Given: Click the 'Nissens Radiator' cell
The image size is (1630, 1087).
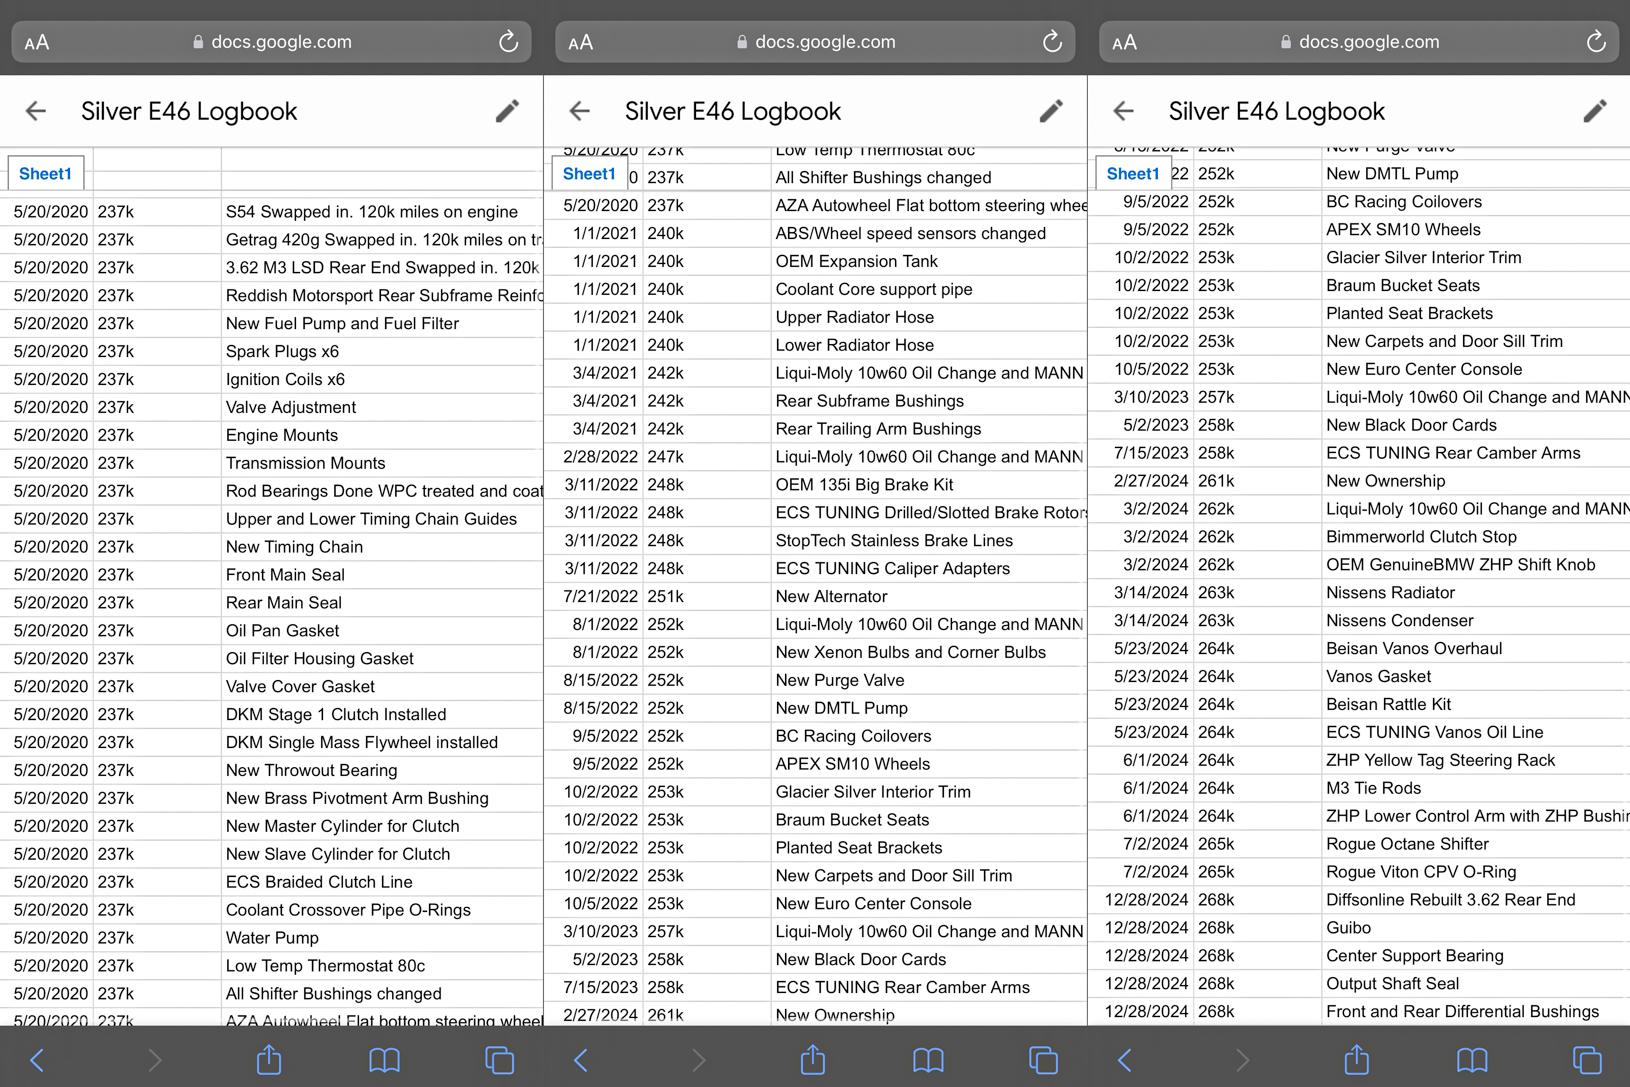Looking at the screenshot, I should (x=1390, y=592).
